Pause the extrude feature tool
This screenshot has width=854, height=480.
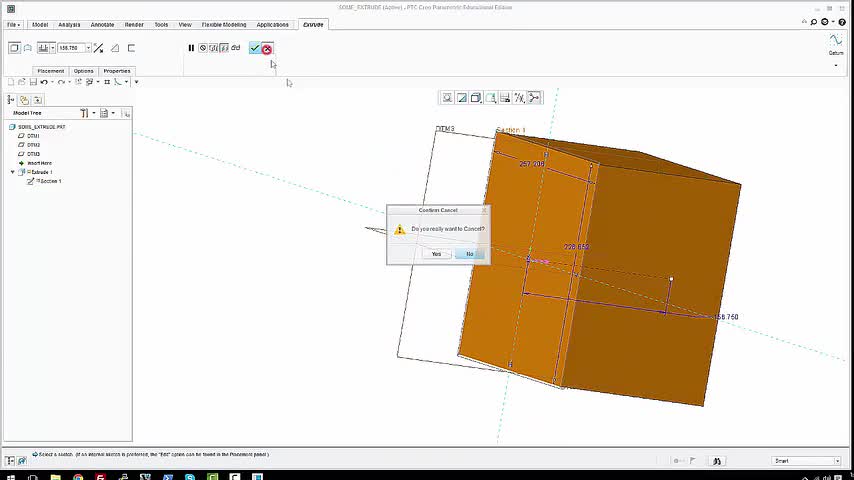(191, 48)
